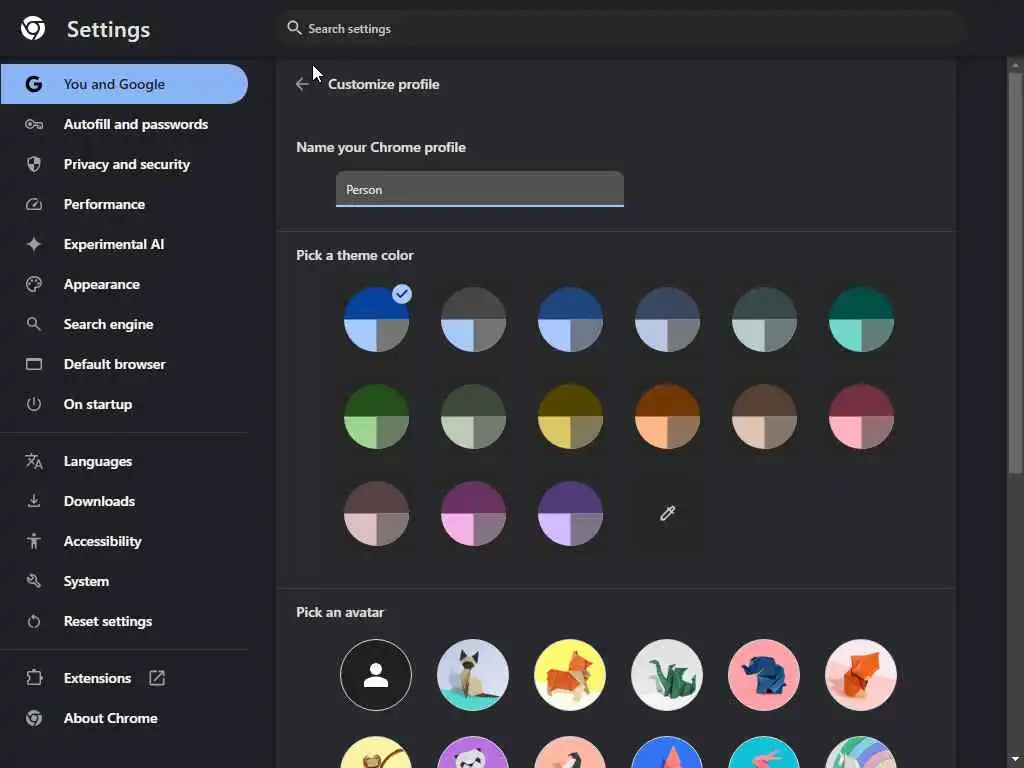Viewport: 1024px width, 768px height.
Task: Click the key icon for Autofill
Action: click(x=34, y=124)
